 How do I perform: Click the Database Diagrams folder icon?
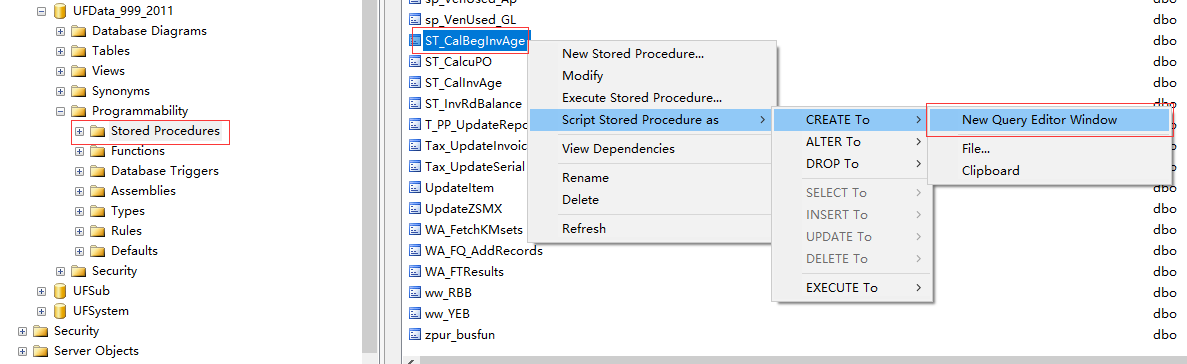click(x=79, y=31)
